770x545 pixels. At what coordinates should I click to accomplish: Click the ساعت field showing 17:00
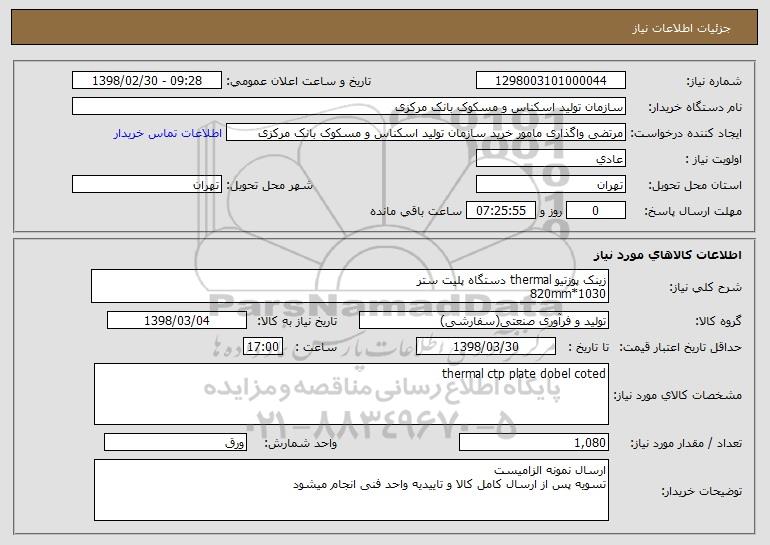point(263,346)
